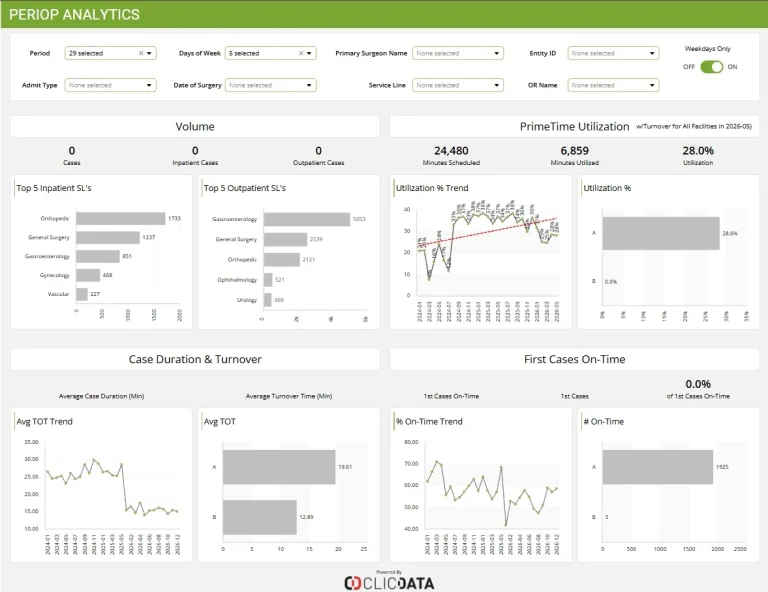Toggle the Weekdays Only switch
Screen dimensions: 768x592
(711, 67)
